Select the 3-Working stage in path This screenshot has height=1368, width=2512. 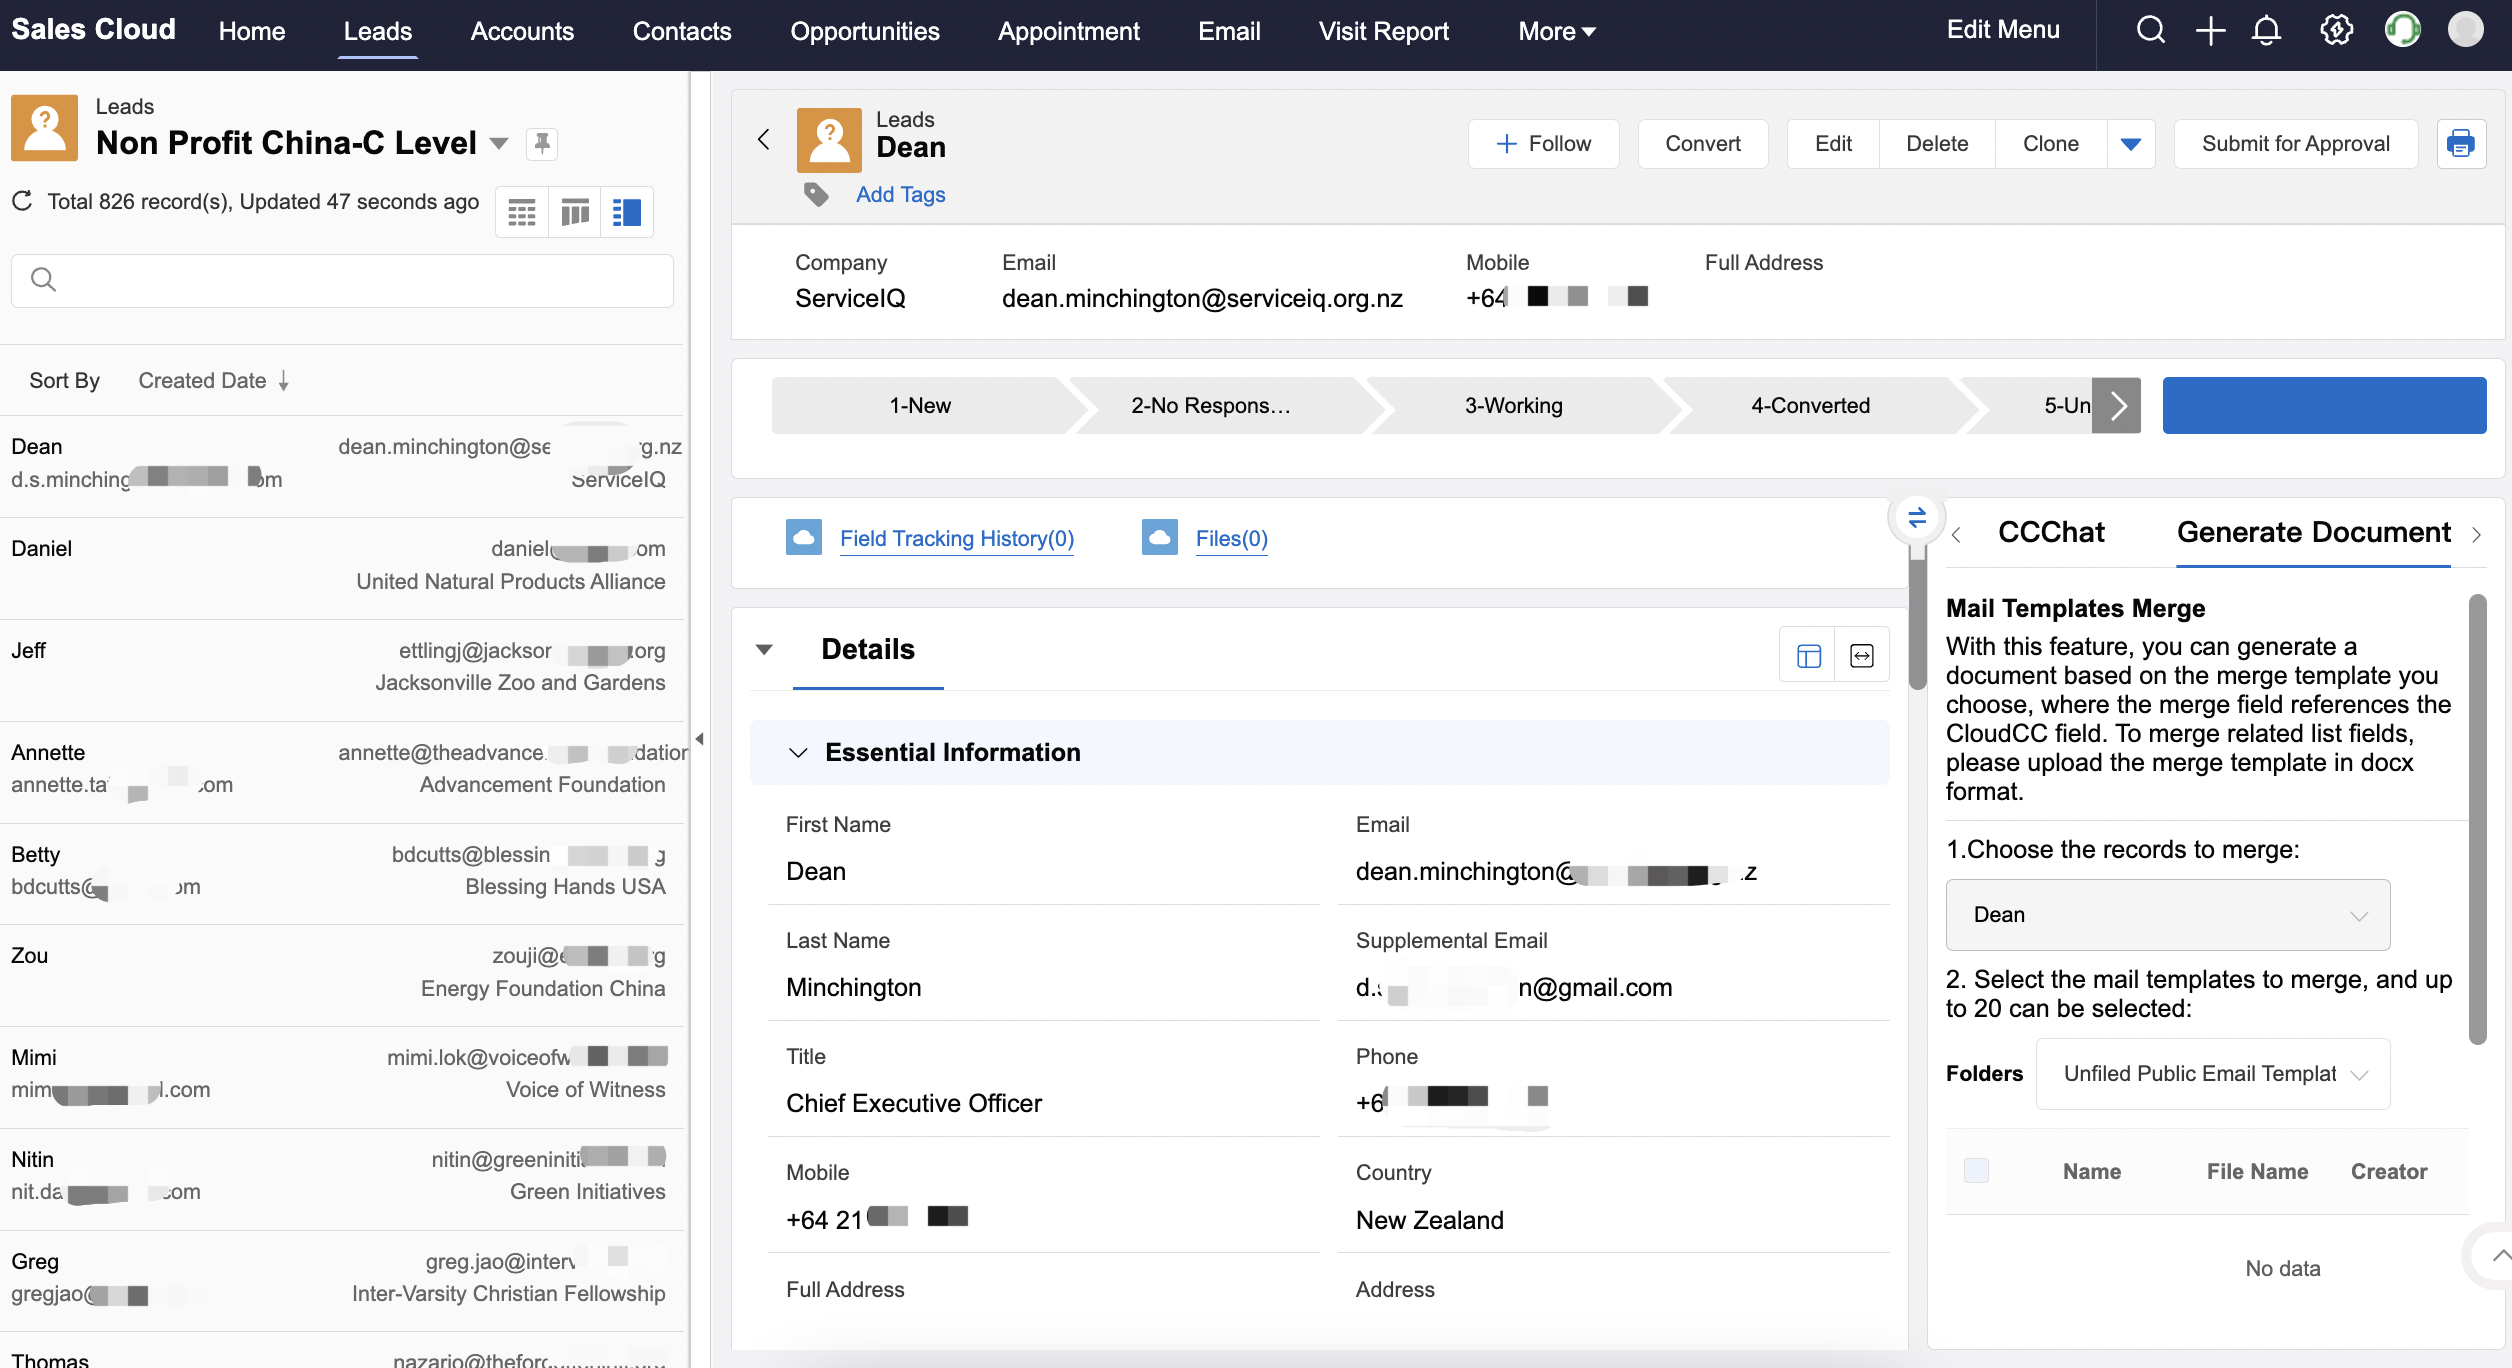coord(1512,406)
